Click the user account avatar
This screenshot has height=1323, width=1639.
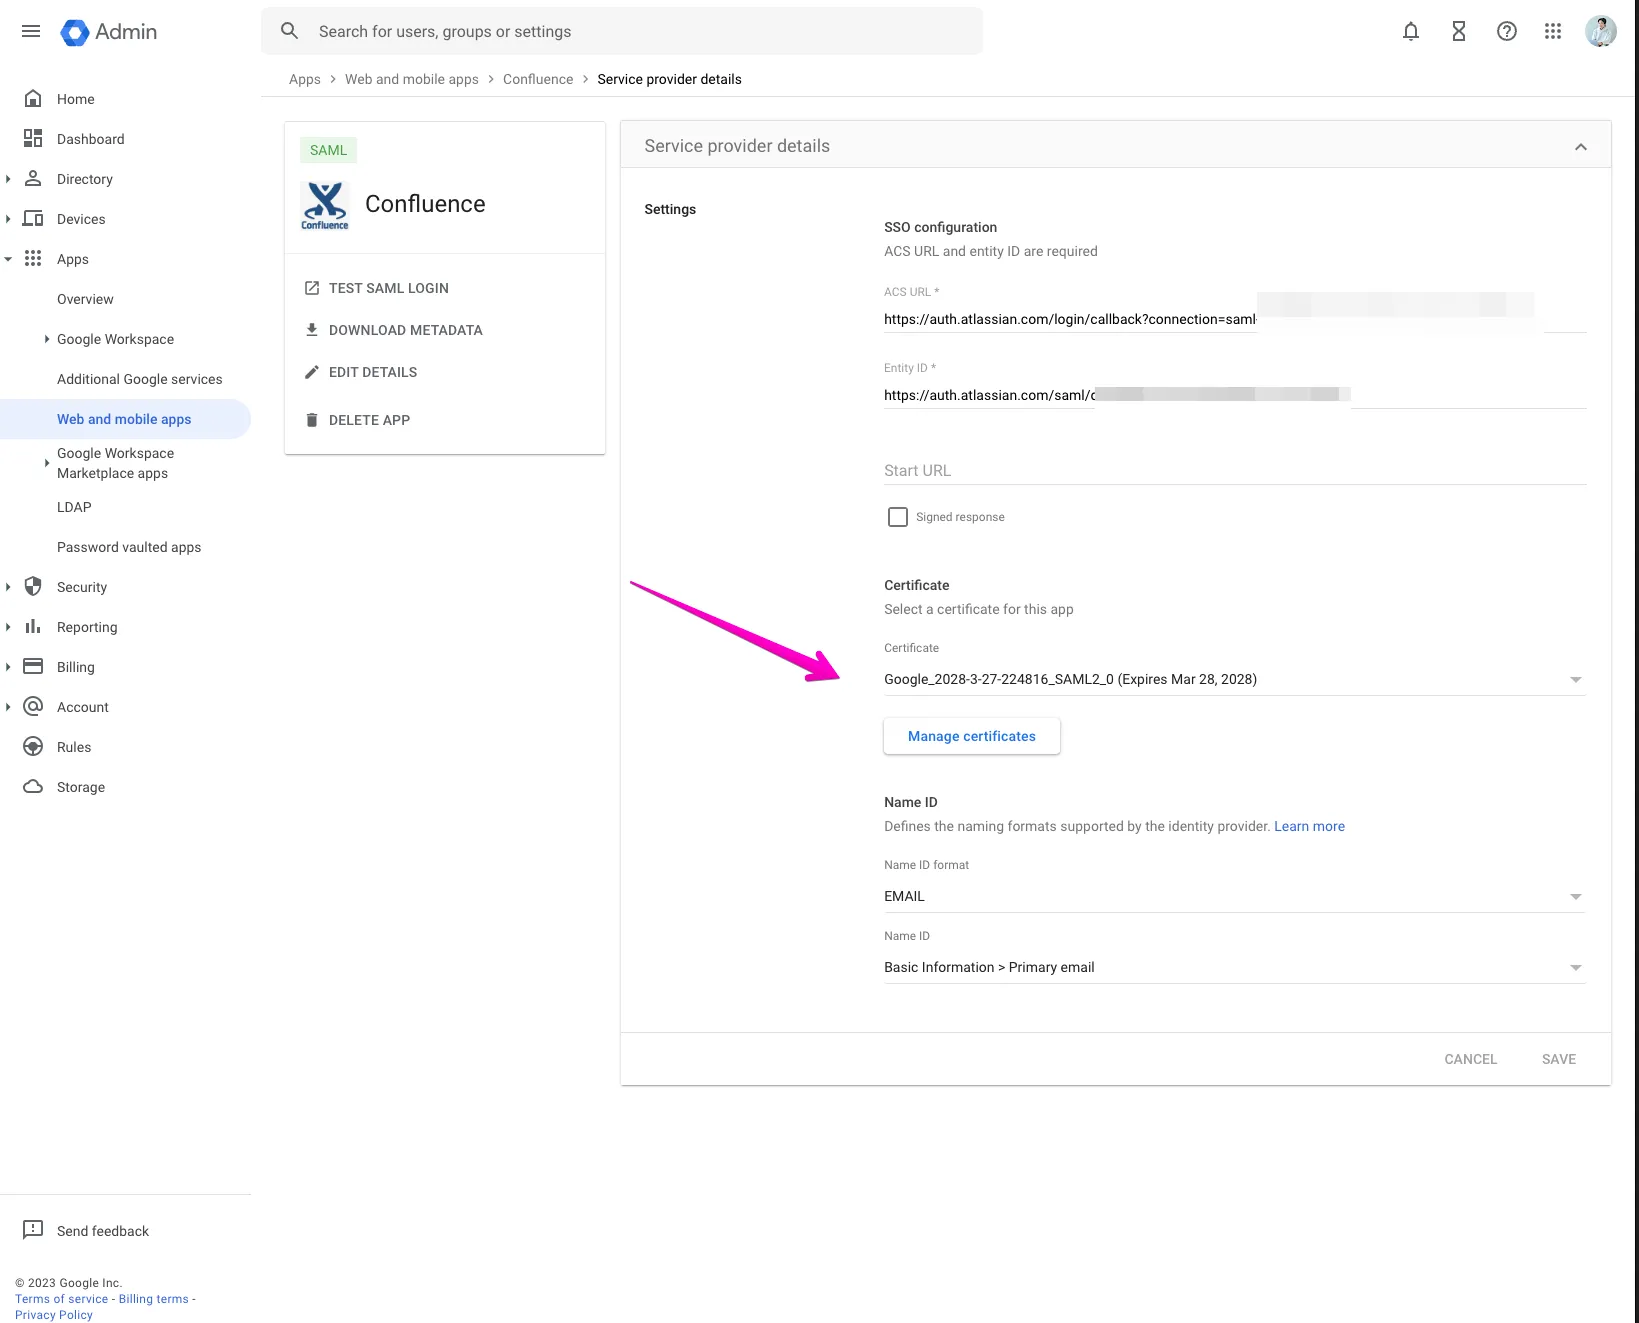(x=1600, y=31)
